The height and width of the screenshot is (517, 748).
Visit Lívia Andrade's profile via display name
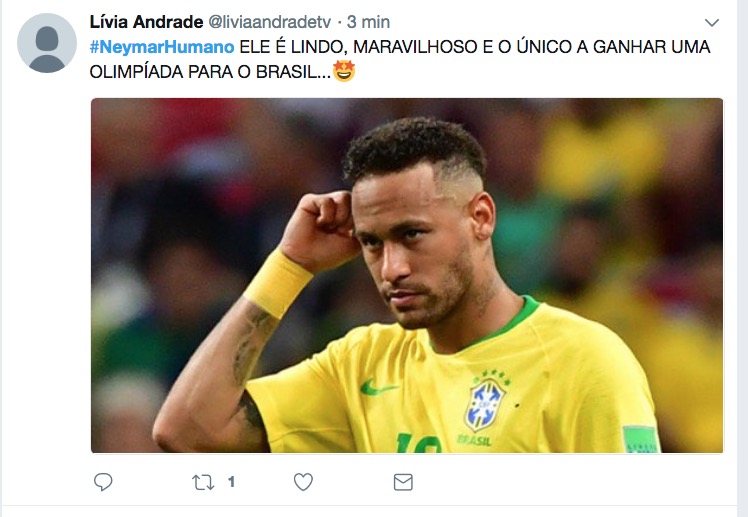tap(146, 21)
